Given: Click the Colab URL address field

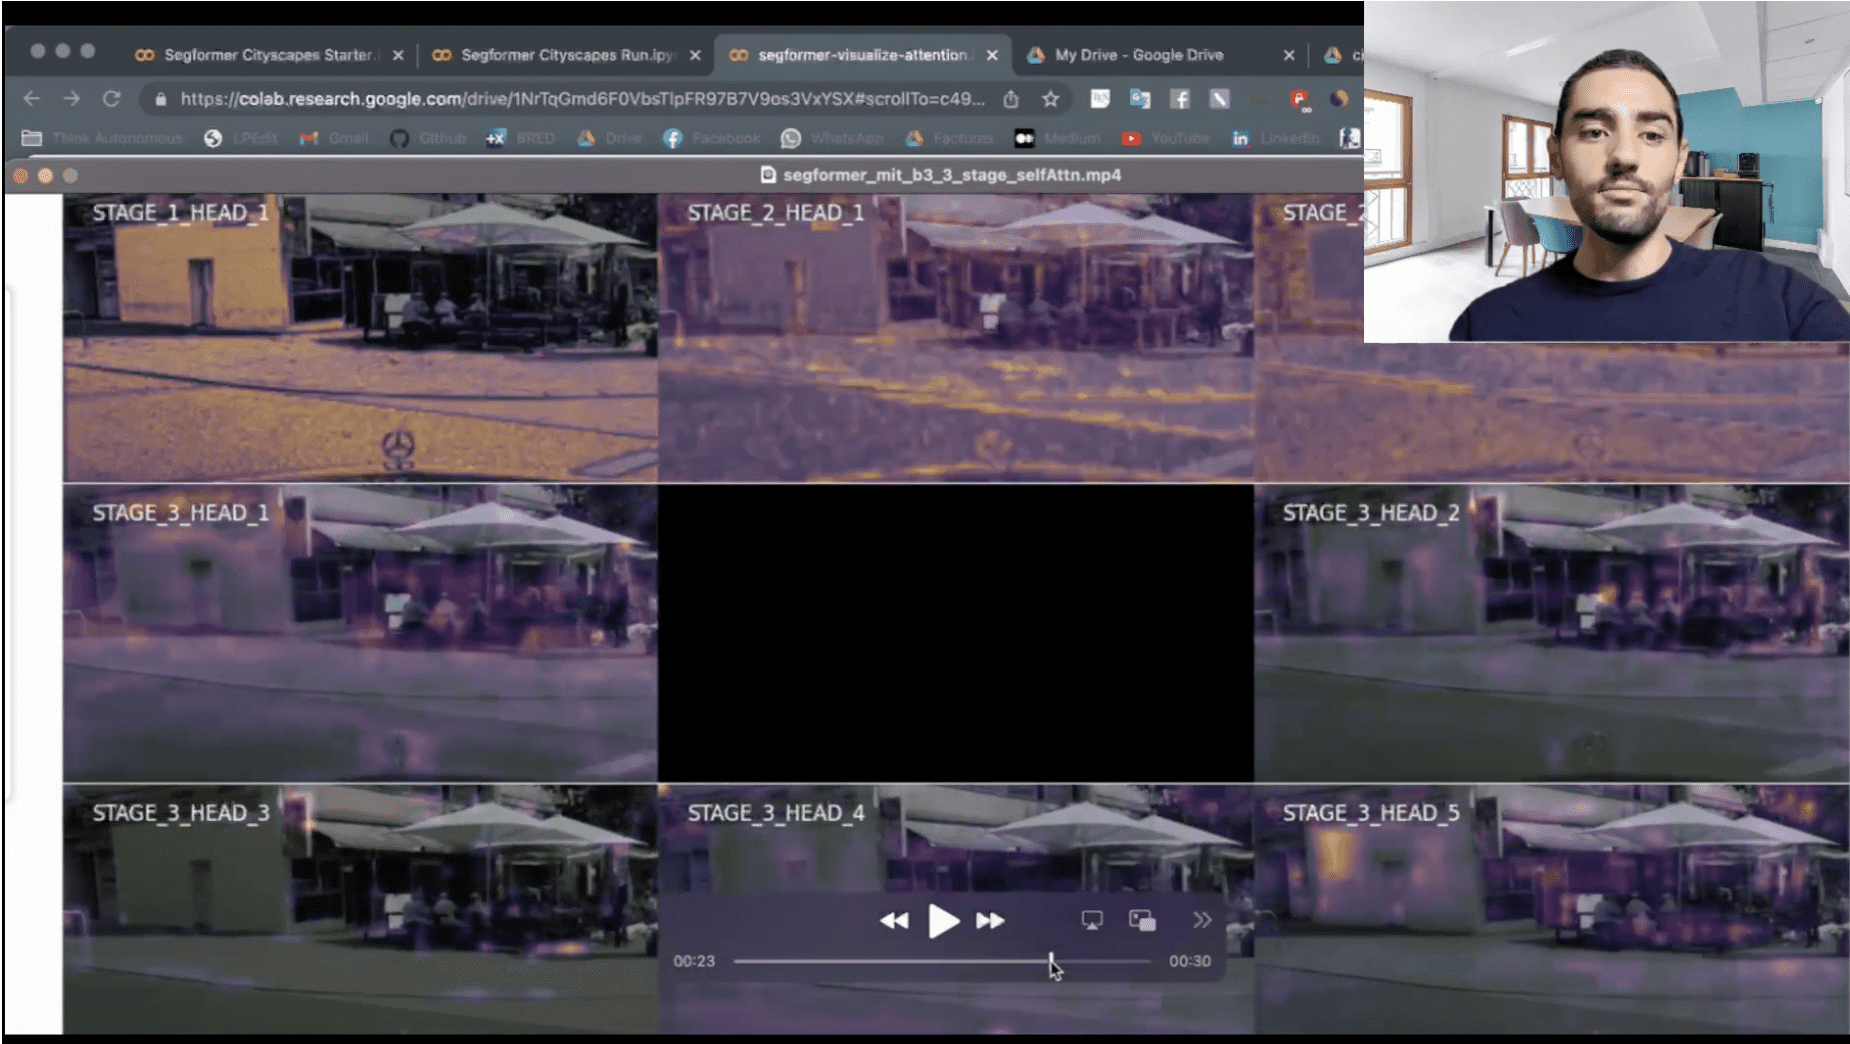Looking at the screenshot, I should click(x=580, y=99).
